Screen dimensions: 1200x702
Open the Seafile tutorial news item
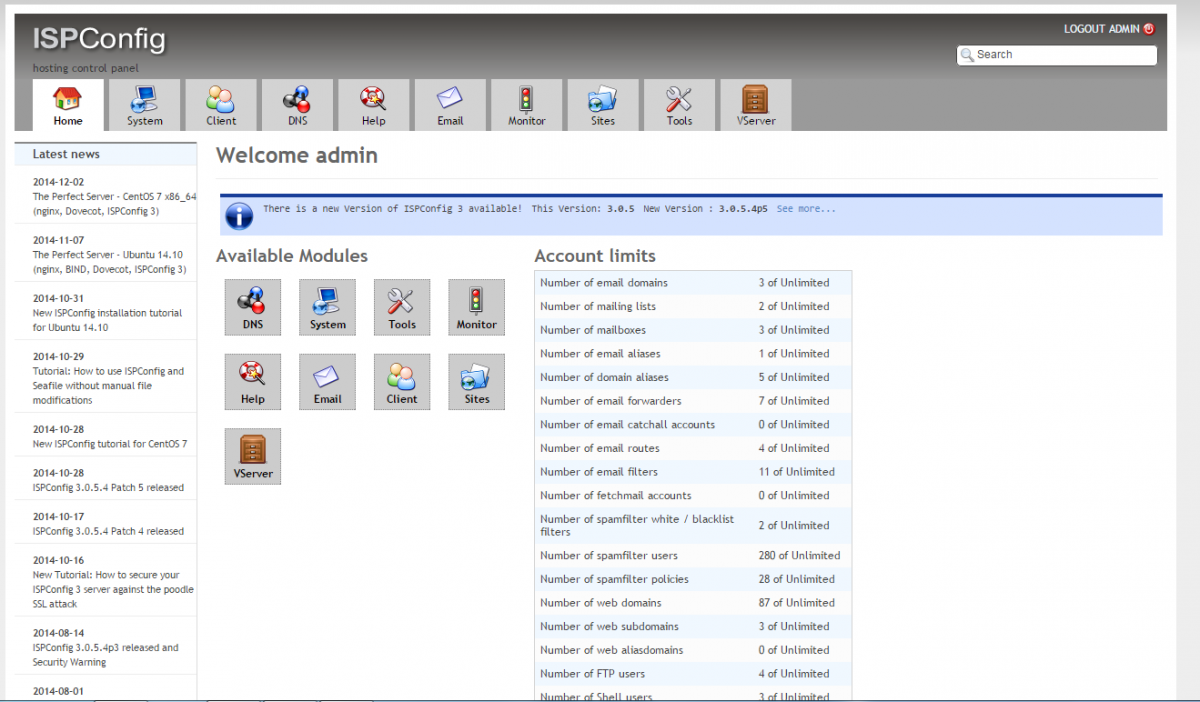[x=108, y=386]
